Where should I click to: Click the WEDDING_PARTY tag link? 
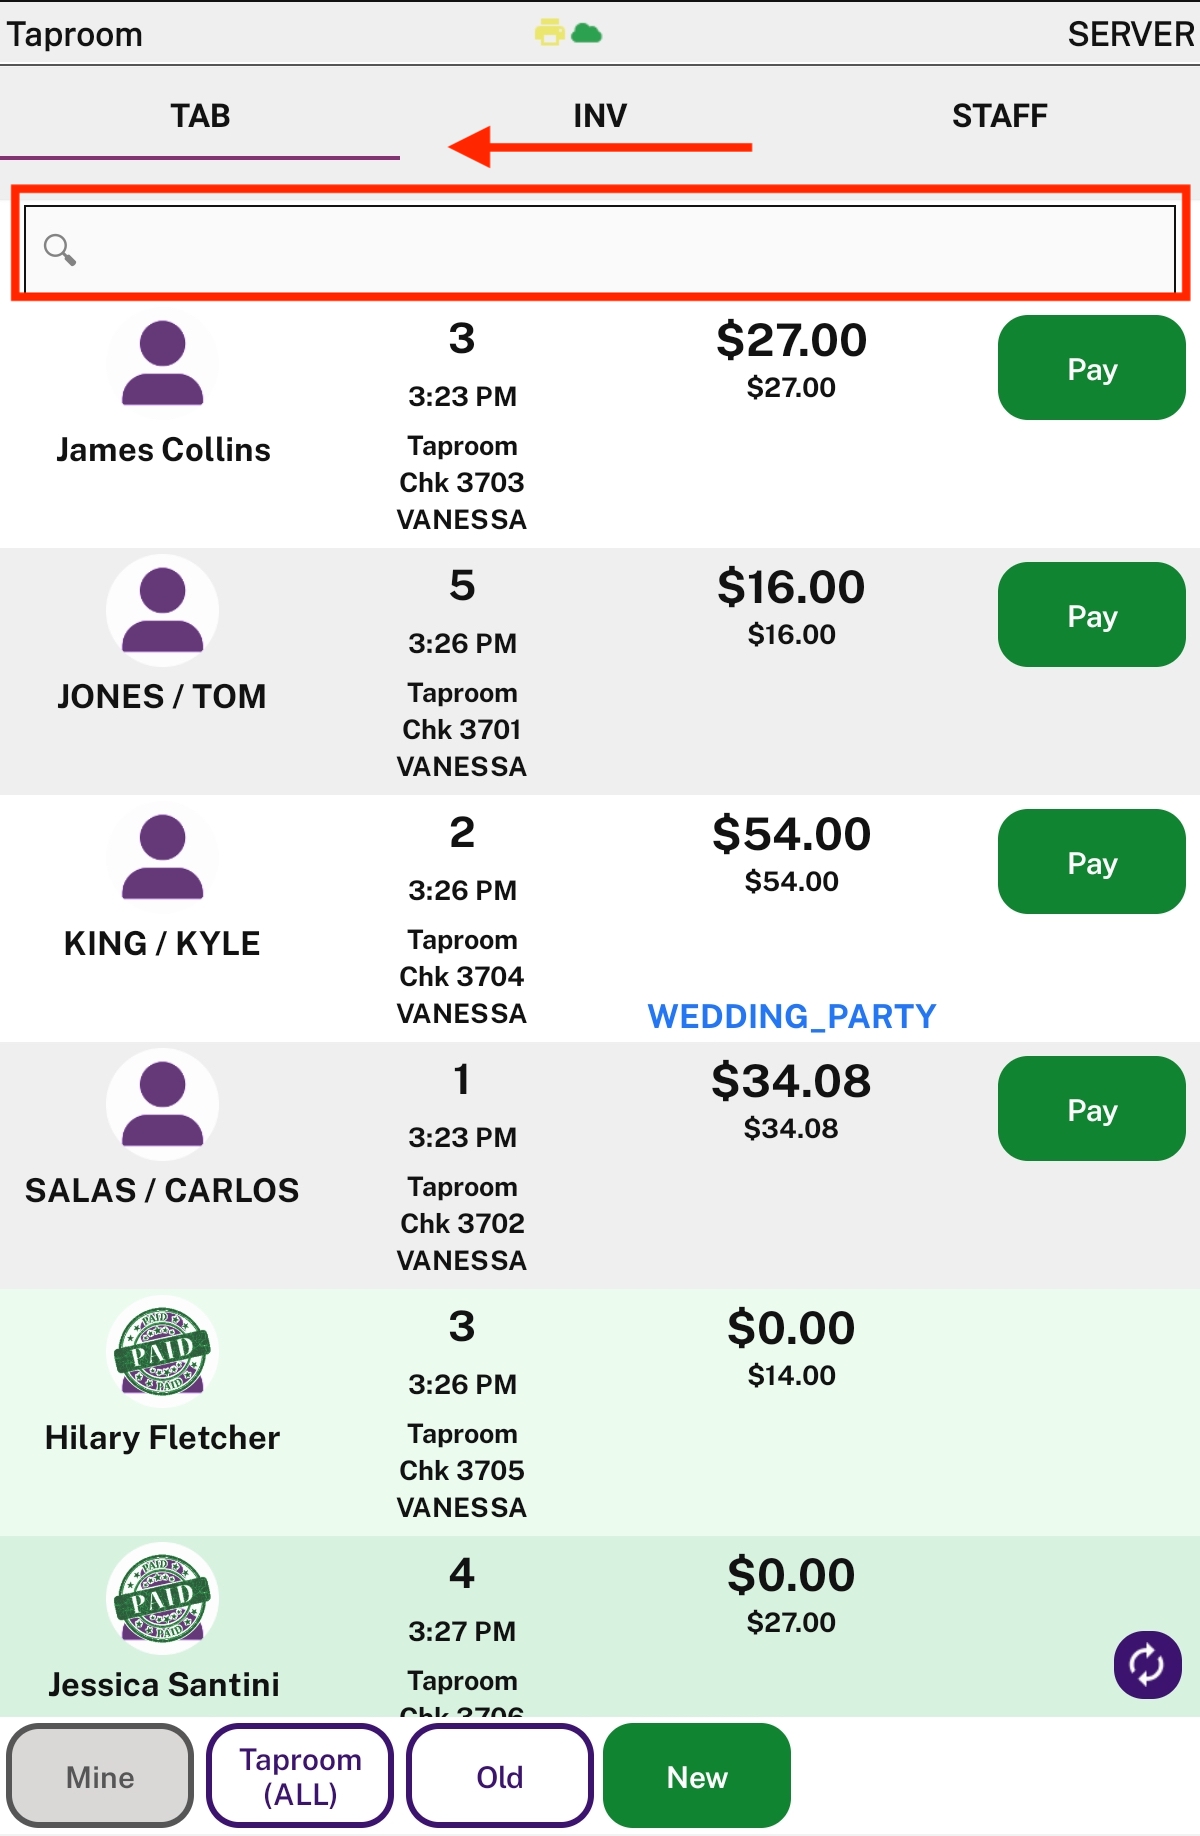[792, 1016]
